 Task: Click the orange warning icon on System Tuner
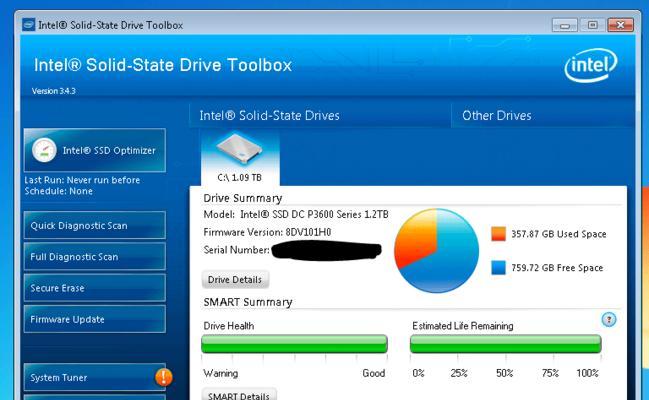click(x=164, y=377)
